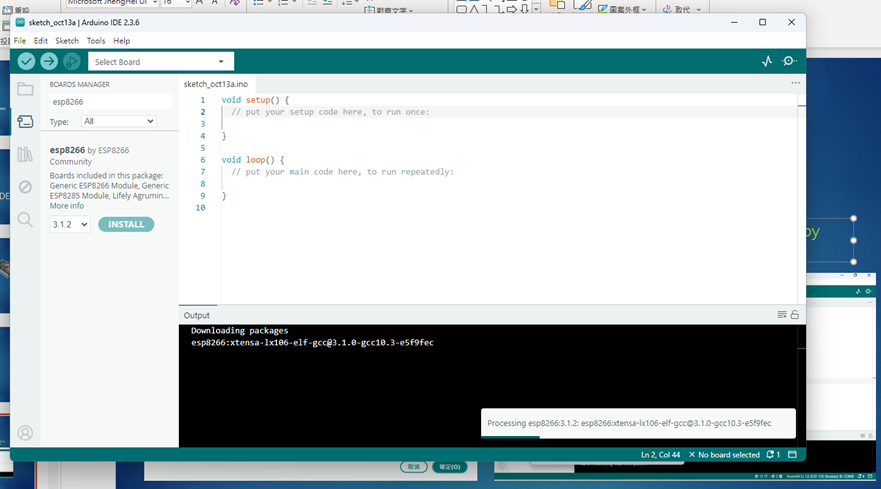Open the Debug panel in sidebar
This screenshot has height=489, width=881.
pyautogui.click(x=25, y=187)
